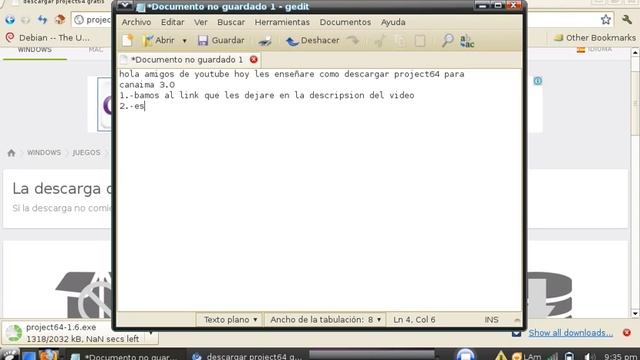Click the ad info icon

pos(538,81)
